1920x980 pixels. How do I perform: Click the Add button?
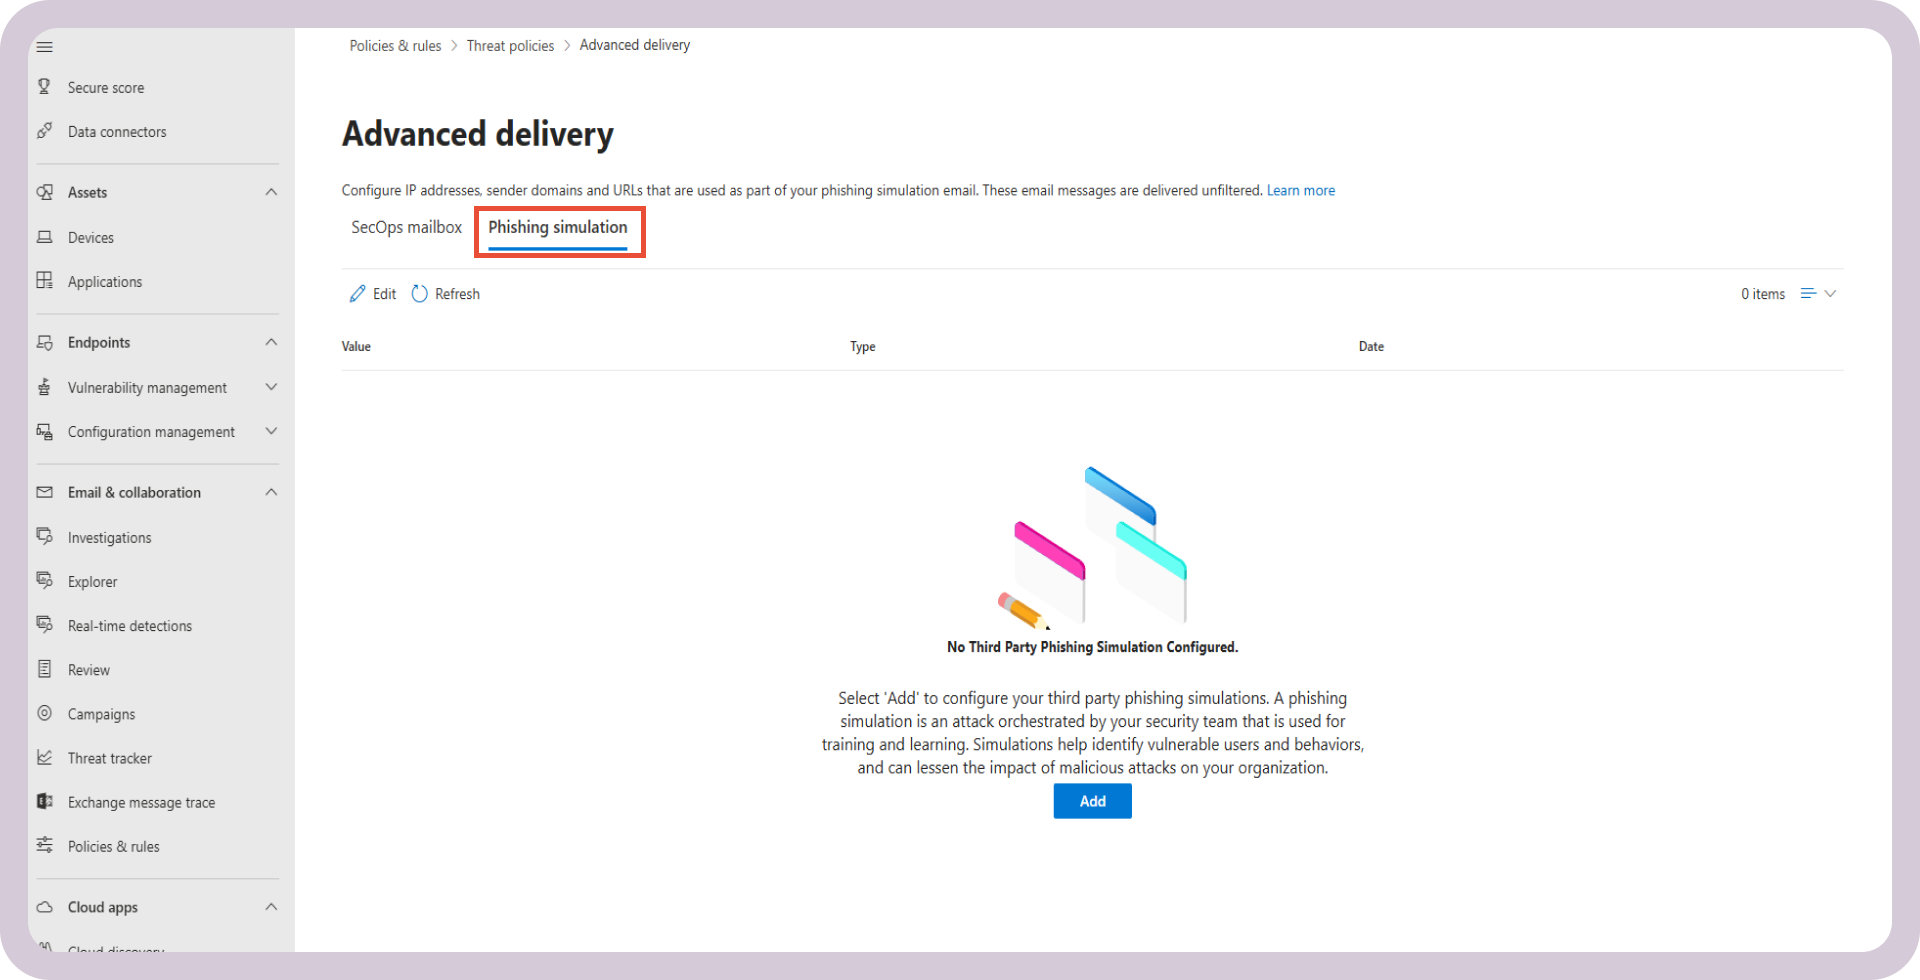[1091, 801]
